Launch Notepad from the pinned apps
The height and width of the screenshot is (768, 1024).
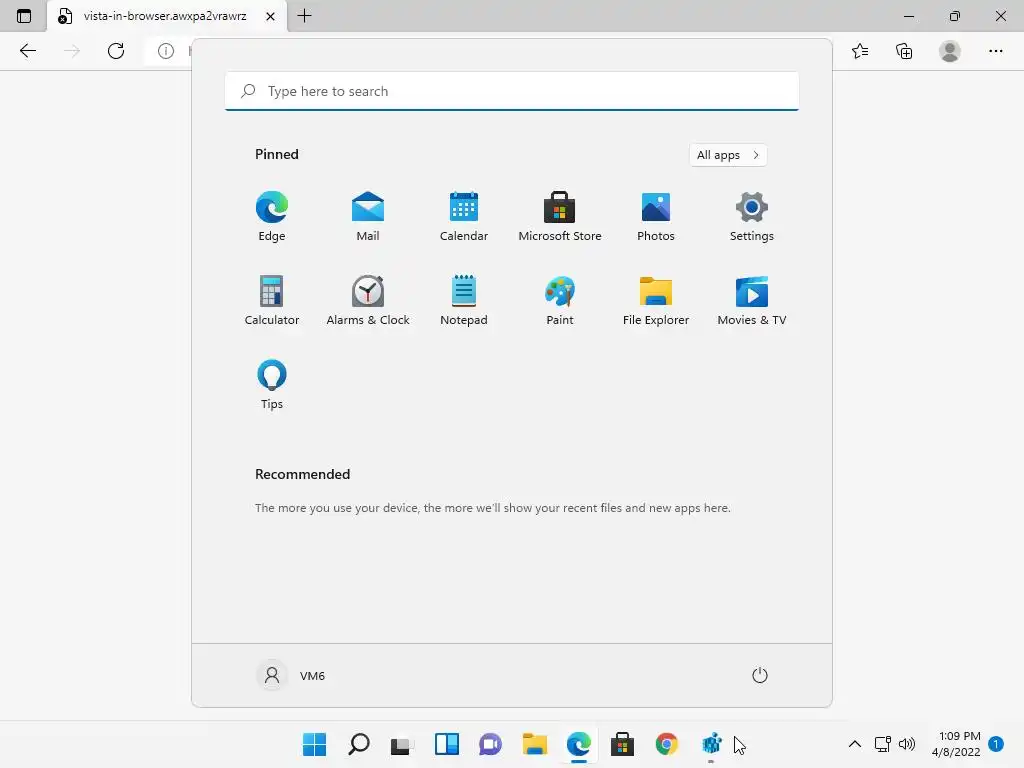[x=464, y=300]
